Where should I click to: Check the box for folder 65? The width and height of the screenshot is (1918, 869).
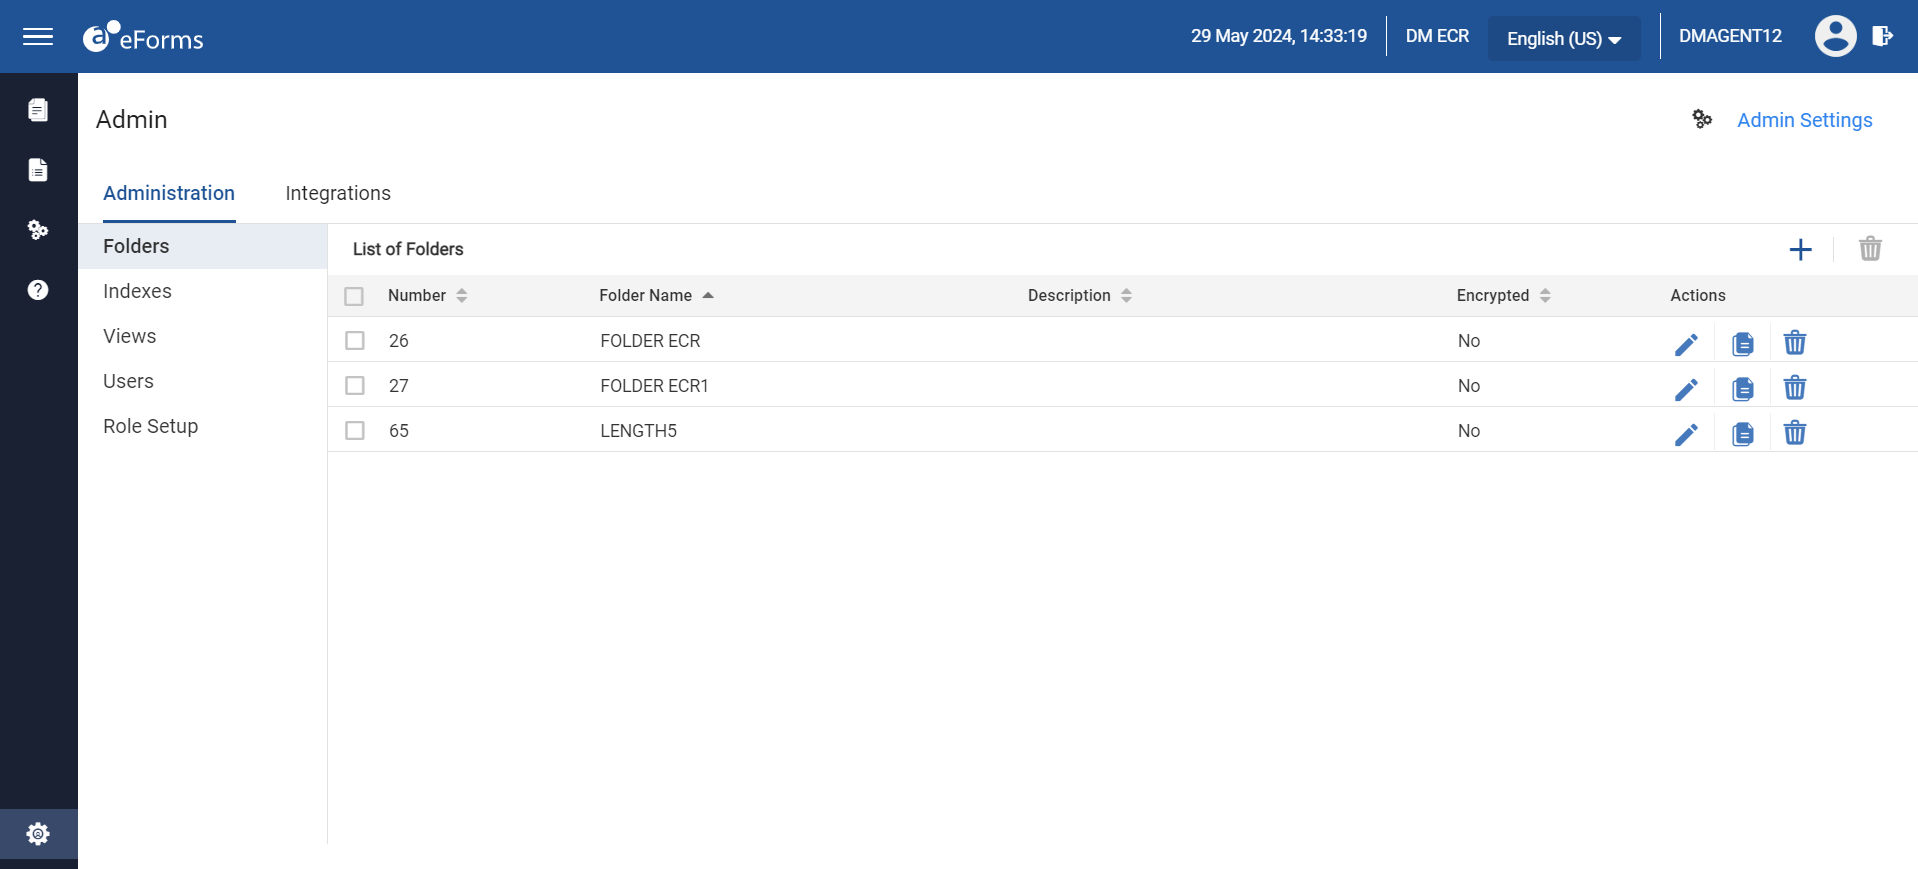coord(355,430)
